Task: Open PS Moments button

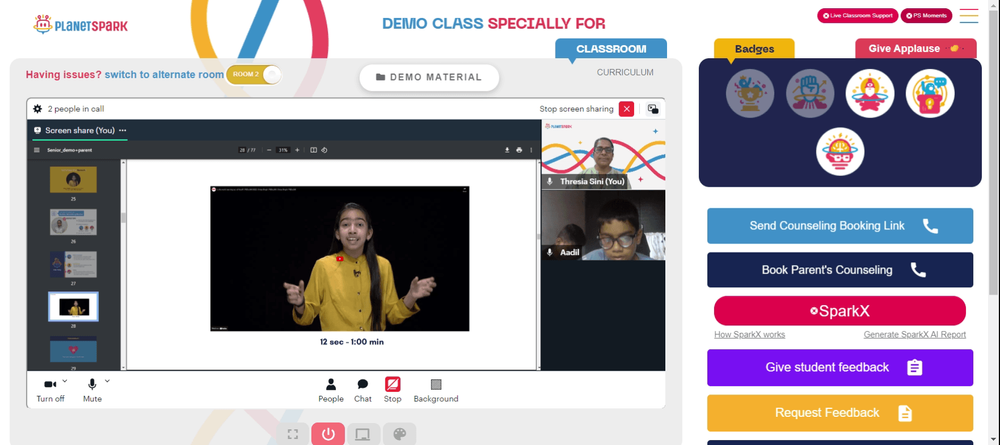Action: pos(926,15)
